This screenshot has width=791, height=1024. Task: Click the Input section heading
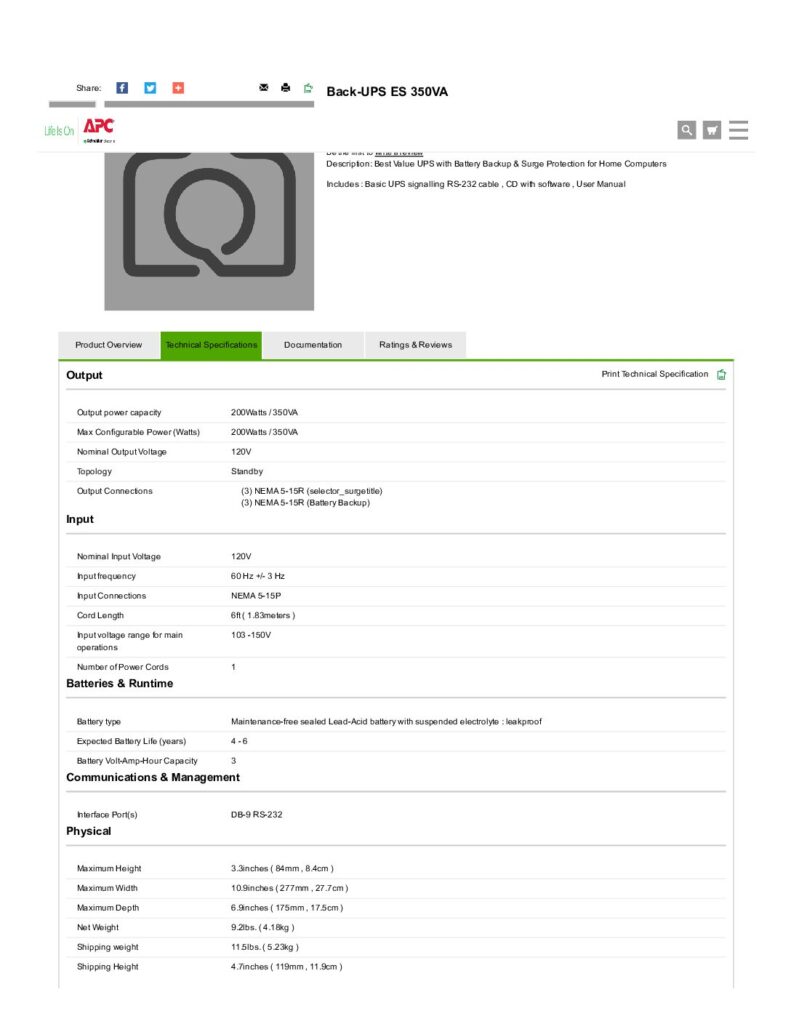pos(80,519)
